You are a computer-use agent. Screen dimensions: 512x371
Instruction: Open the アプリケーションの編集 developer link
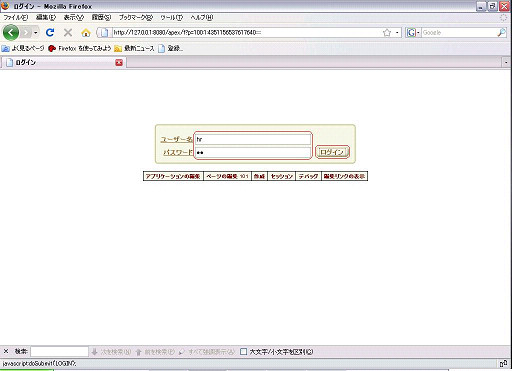173,176
